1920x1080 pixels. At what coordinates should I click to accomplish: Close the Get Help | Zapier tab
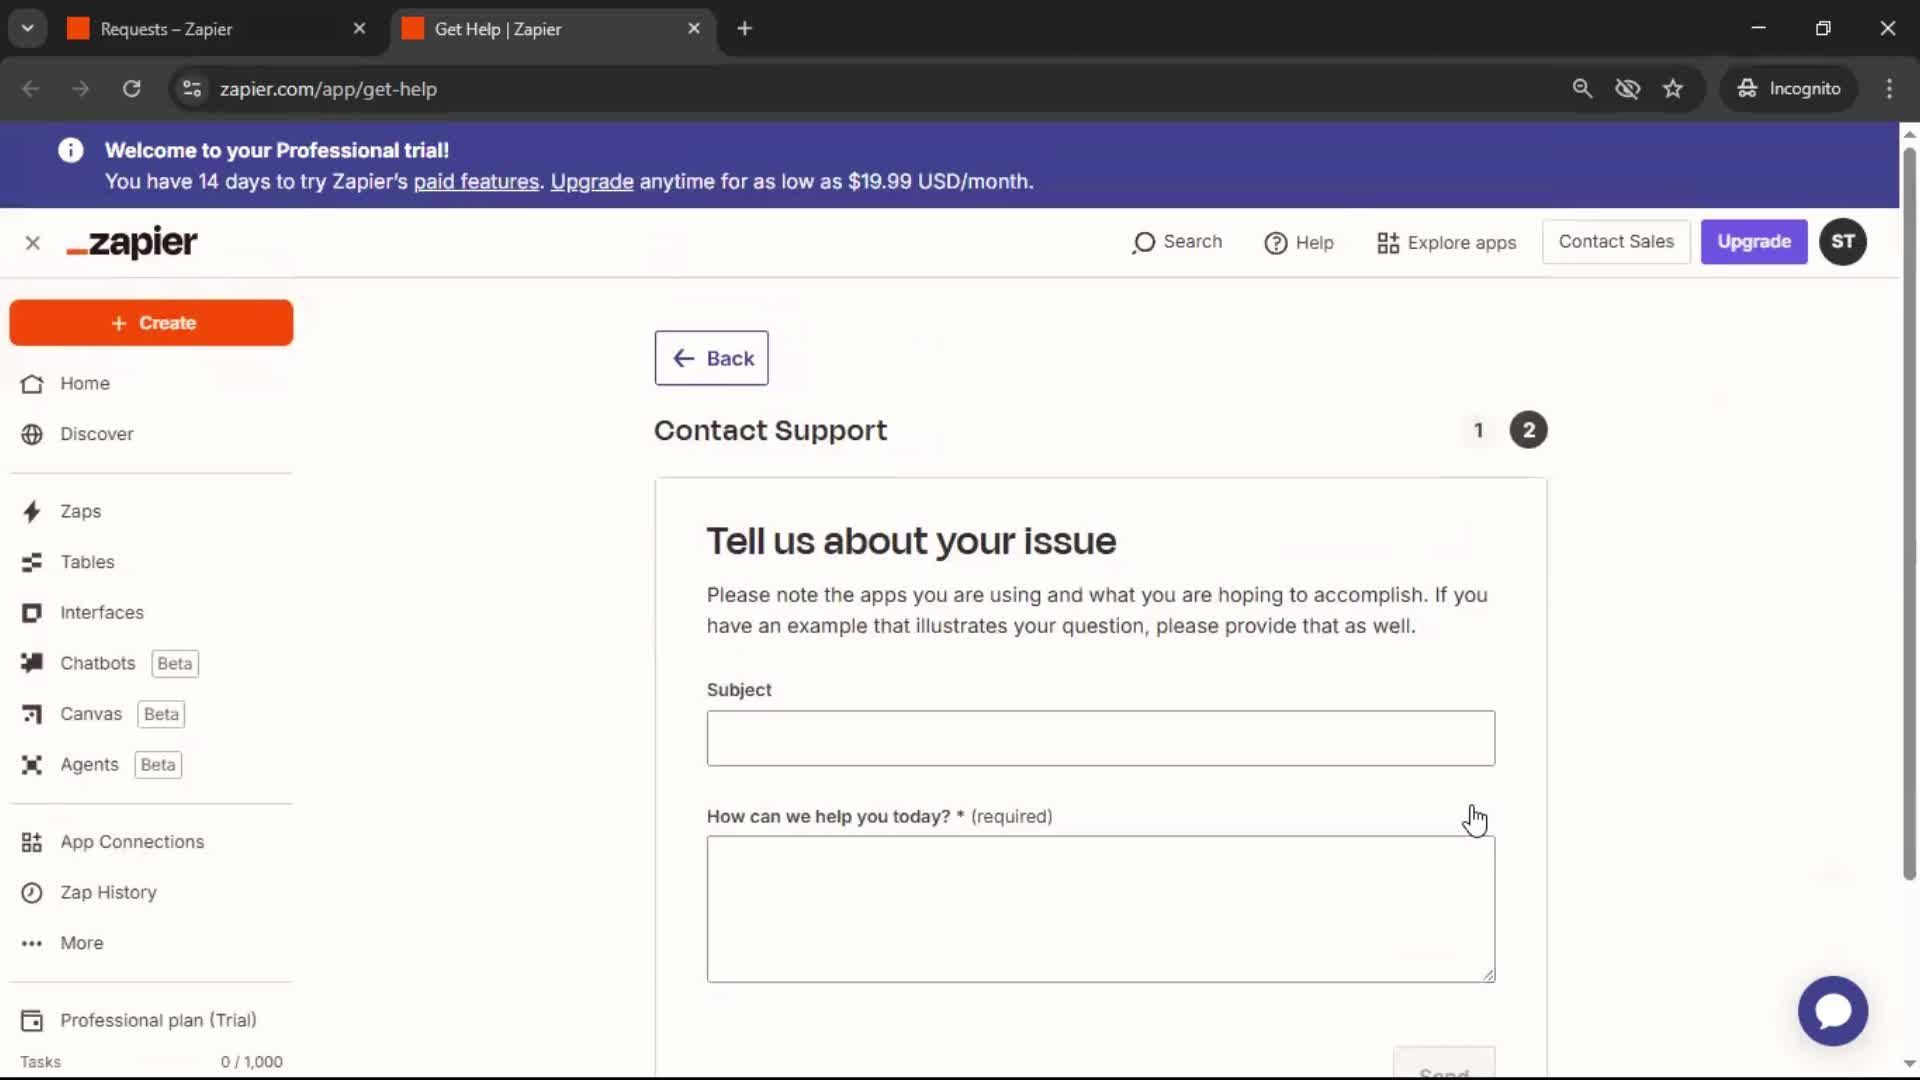[694, 29]
